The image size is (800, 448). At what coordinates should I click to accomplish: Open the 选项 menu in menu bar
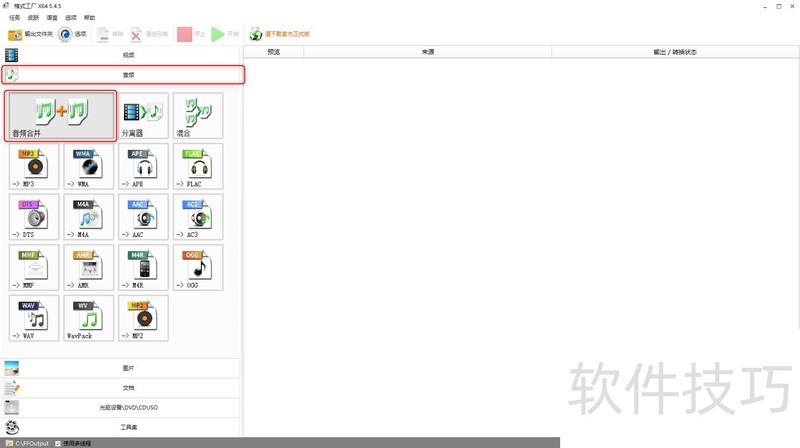click(x=70, y=17)
